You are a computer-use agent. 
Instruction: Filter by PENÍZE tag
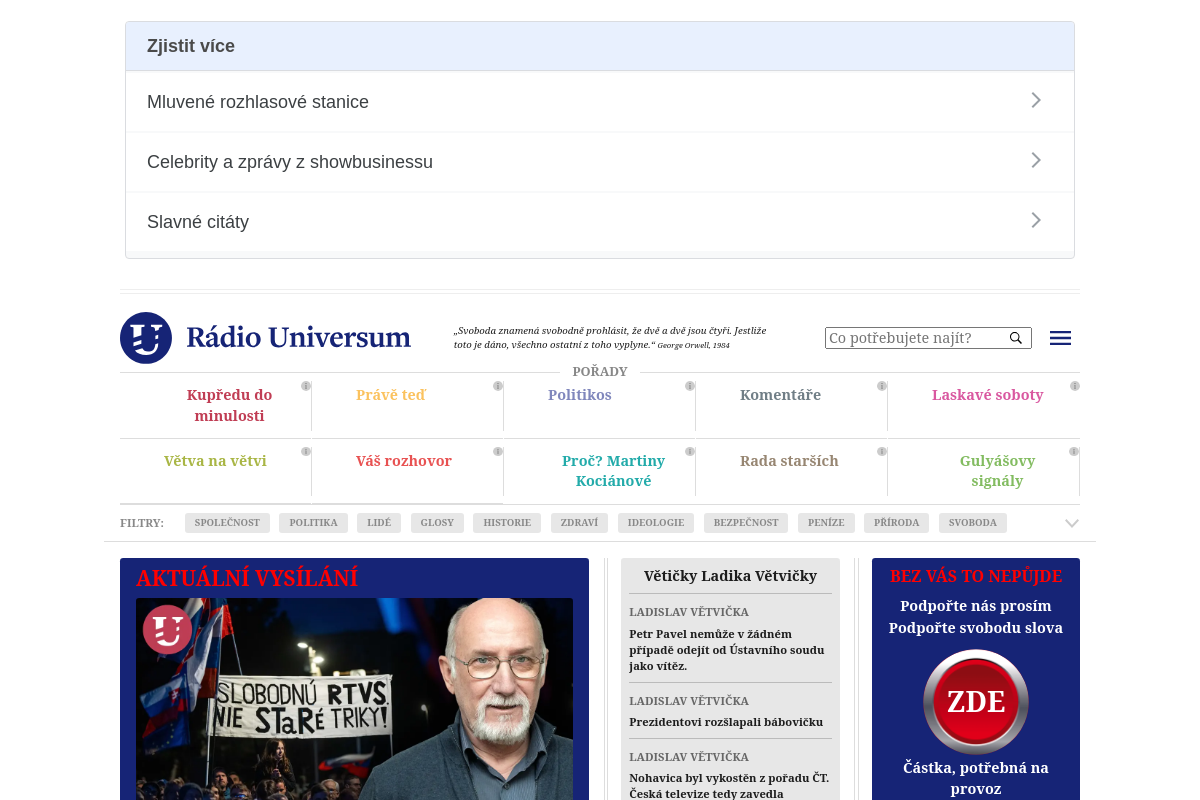(x=826, y=523)
